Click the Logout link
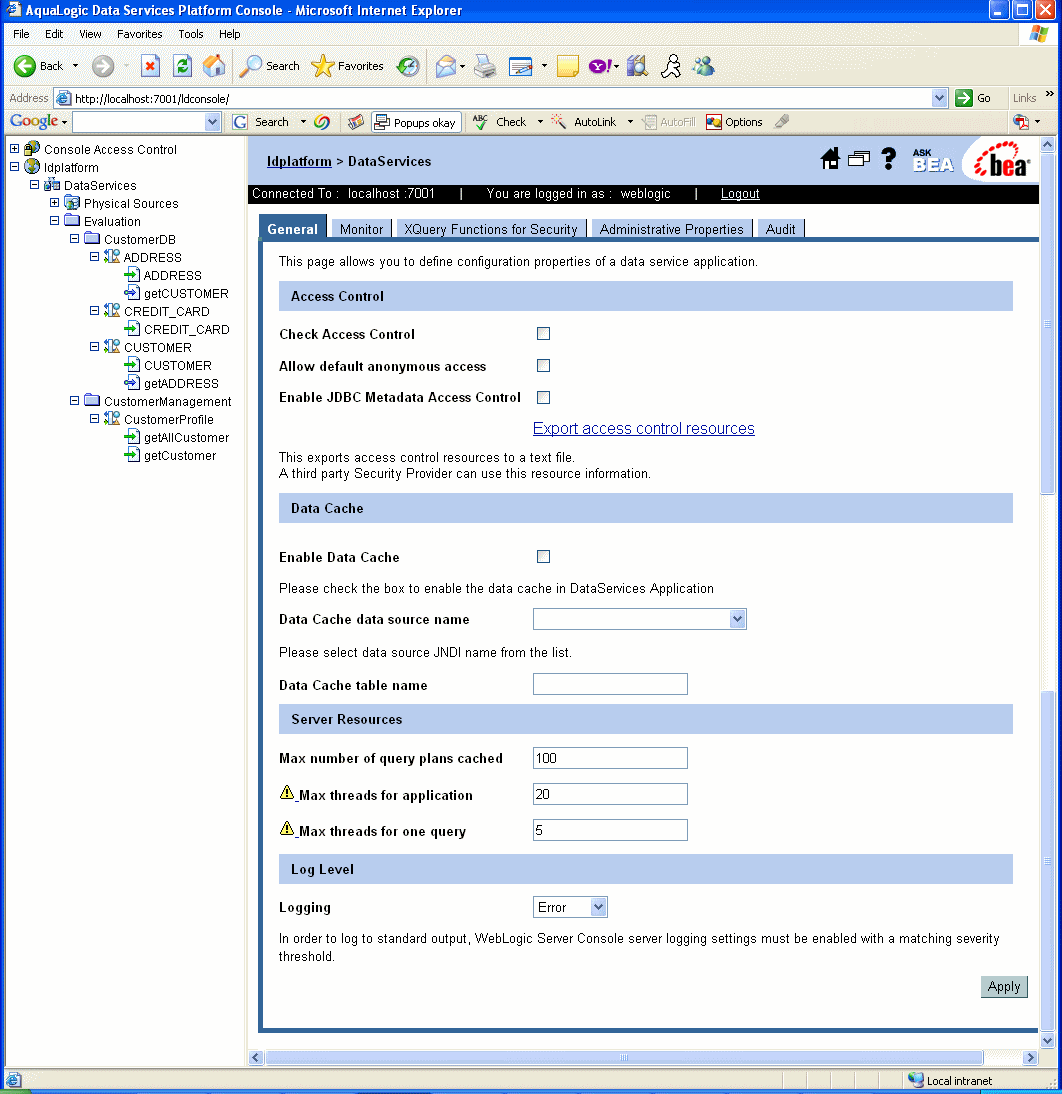Image resolution: width=1062 pixels, height=1094 pixels. (x=740, y=194)
